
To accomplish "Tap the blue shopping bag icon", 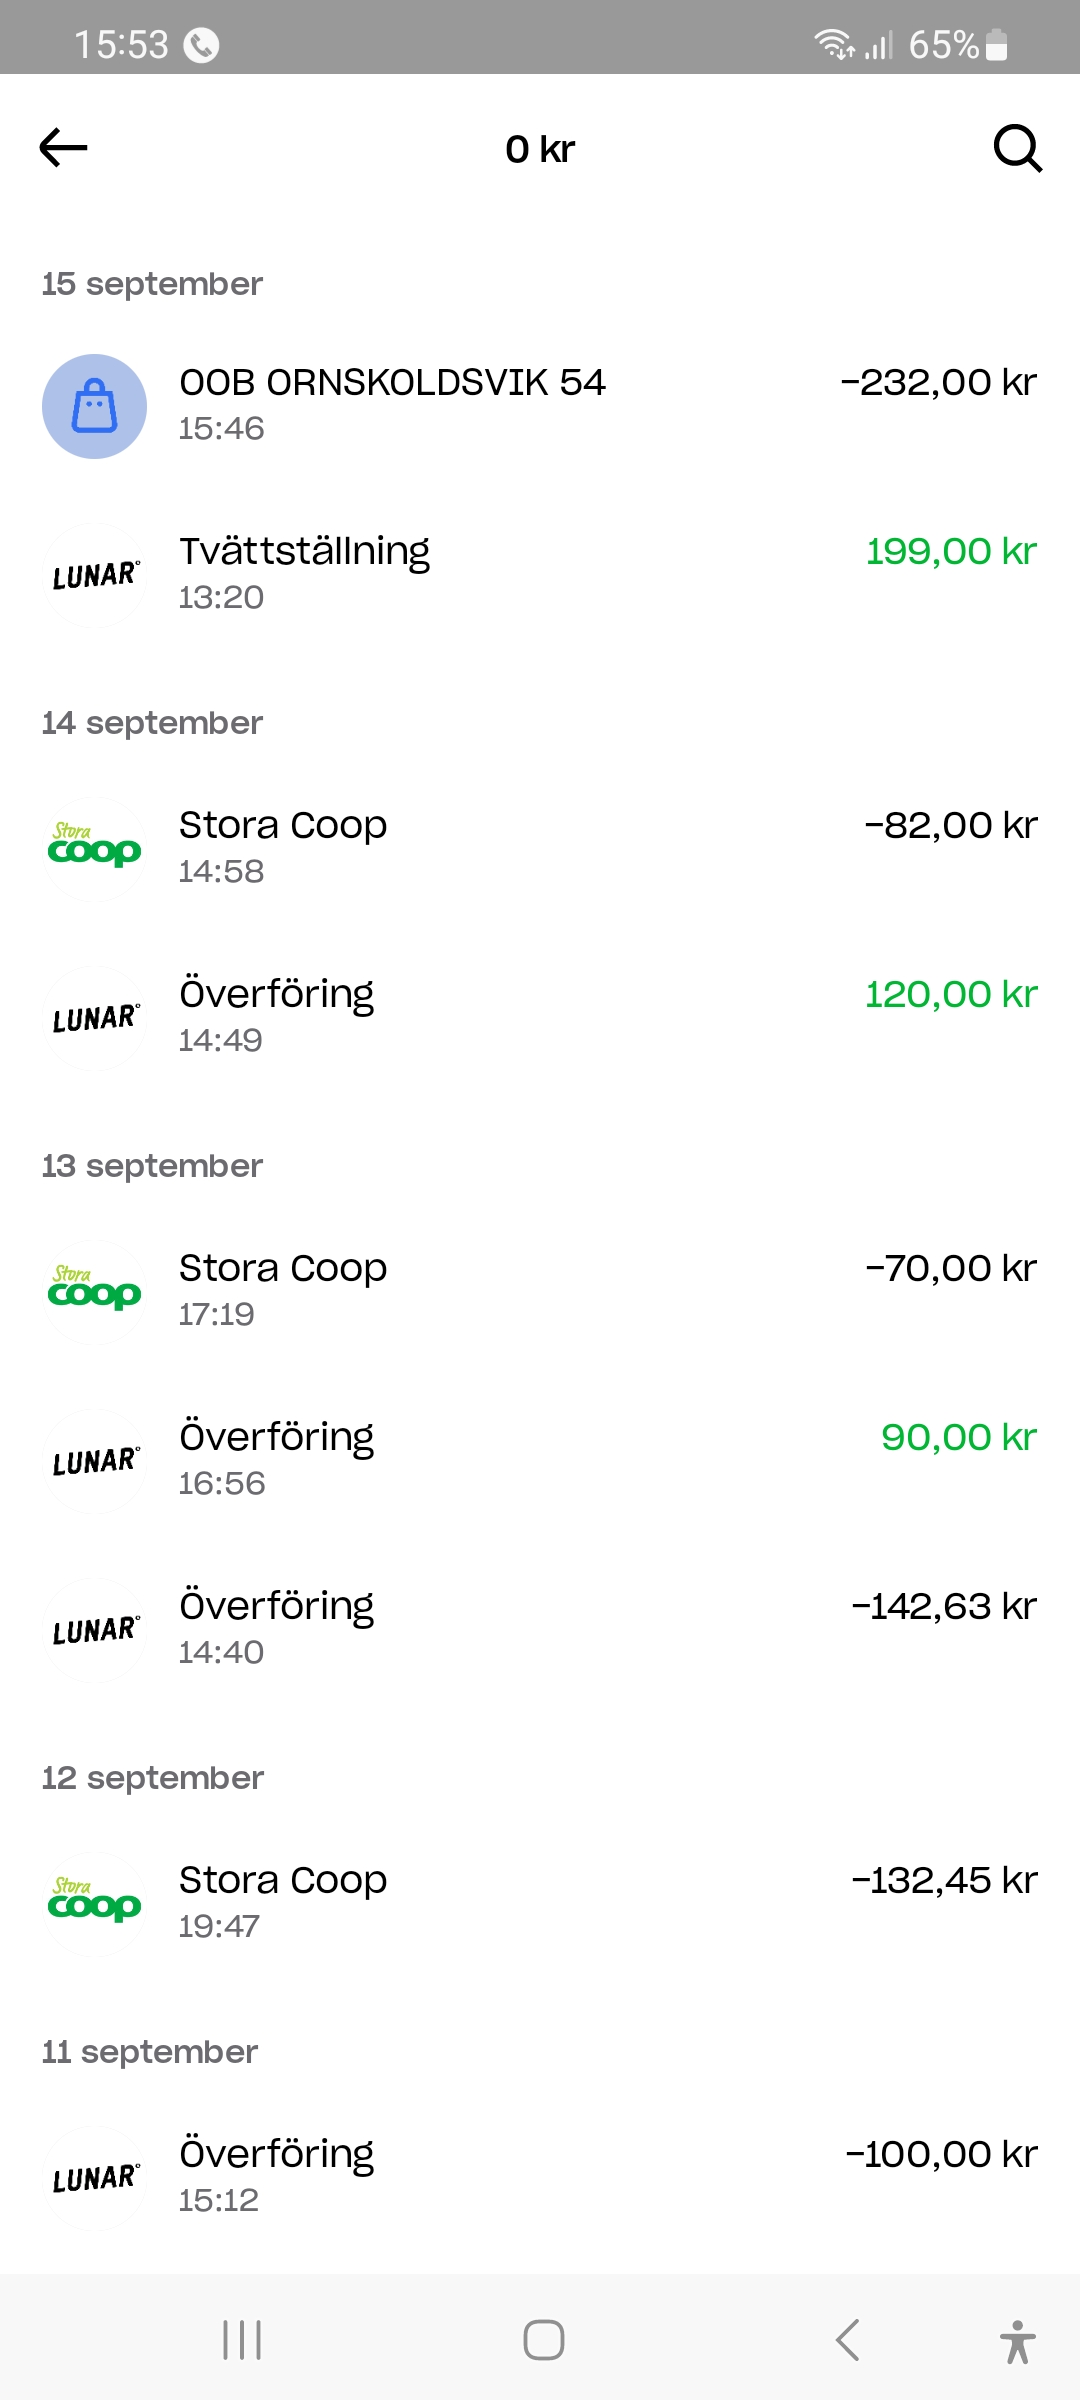I will [95, 407].
